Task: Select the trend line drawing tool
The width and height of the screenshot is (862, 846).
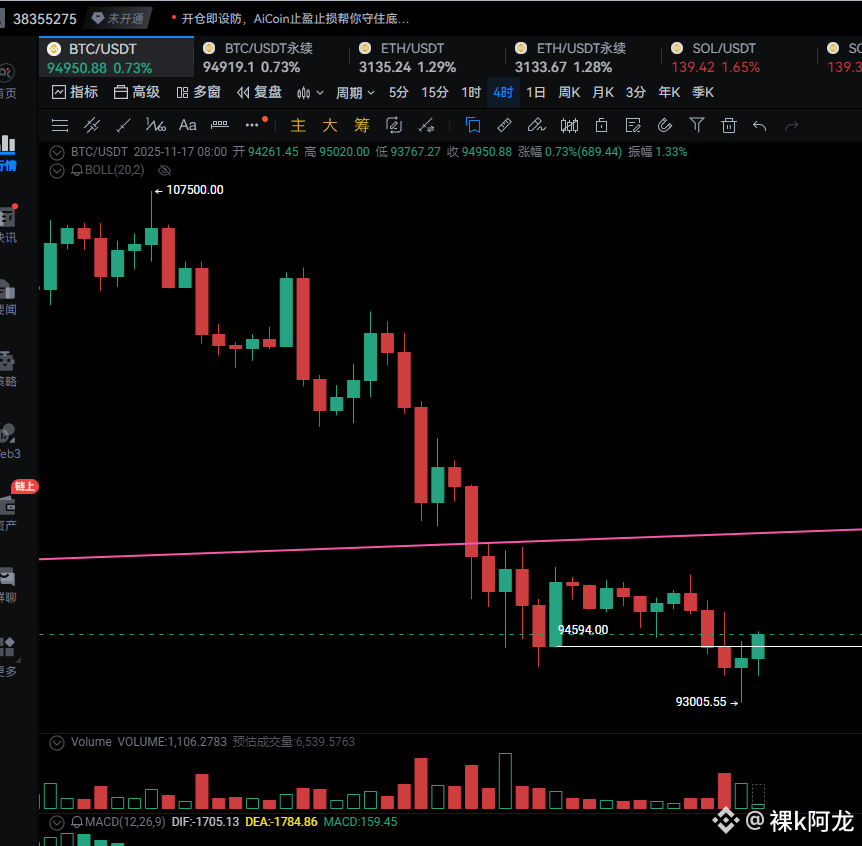Action: 123,126
